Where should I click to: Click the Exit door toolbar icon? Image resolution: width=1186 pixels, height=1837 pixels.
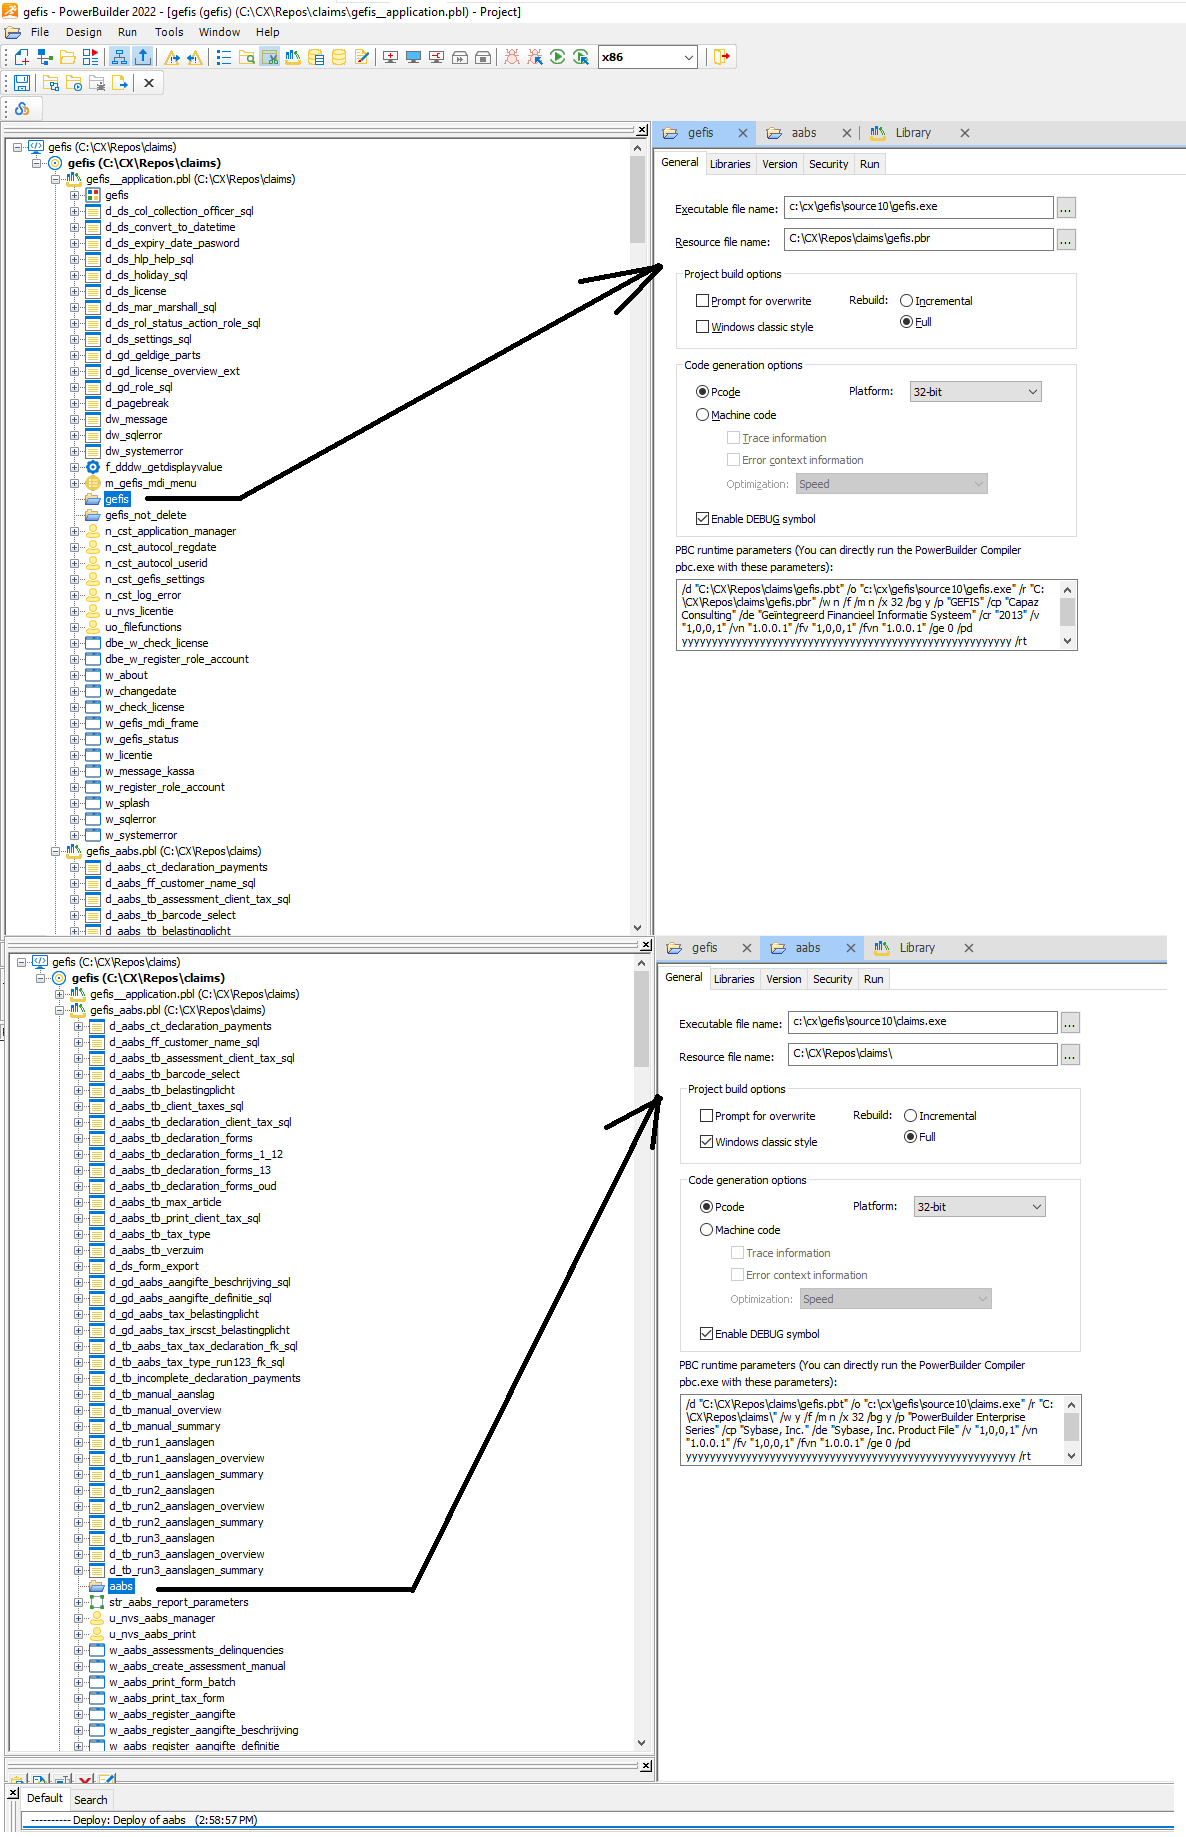721,57
